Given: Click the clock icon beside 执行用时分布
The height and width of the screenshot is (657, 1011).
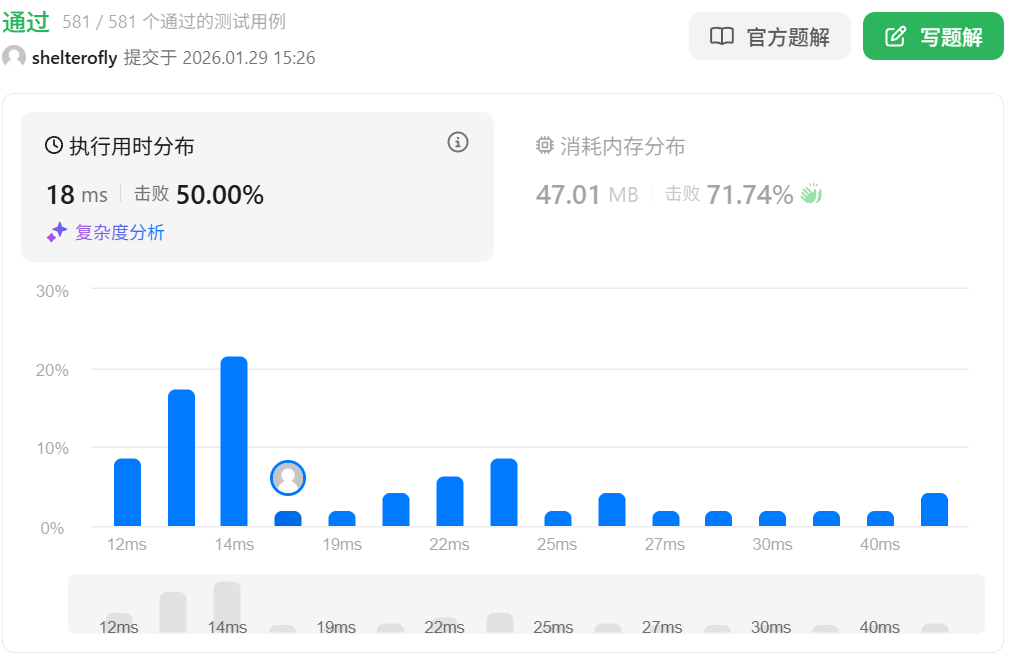Looking at the screenshot, I should tap(54, 146).
